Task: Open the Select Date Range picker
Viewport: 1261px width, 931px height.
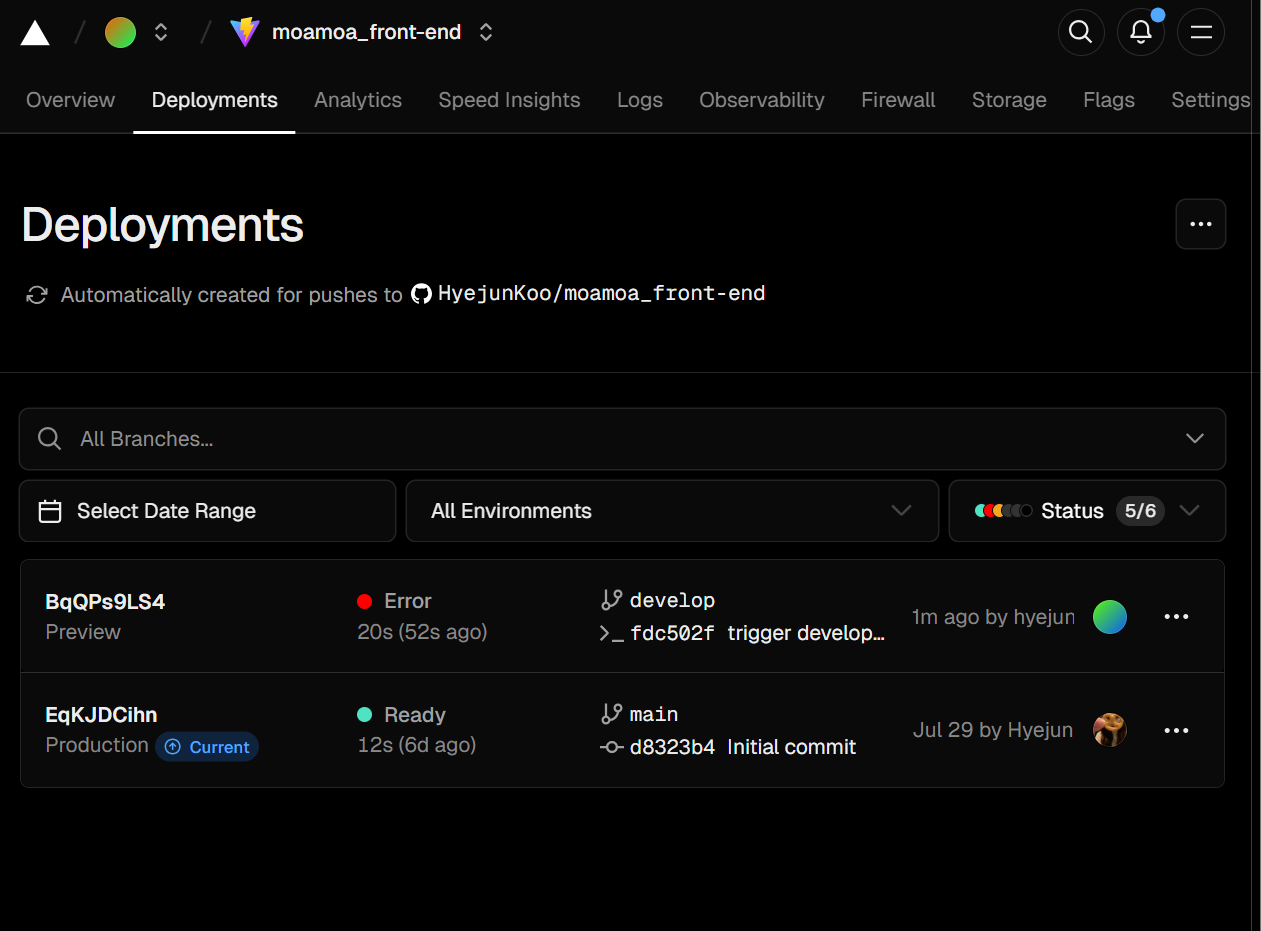Action: coord(207,511)
